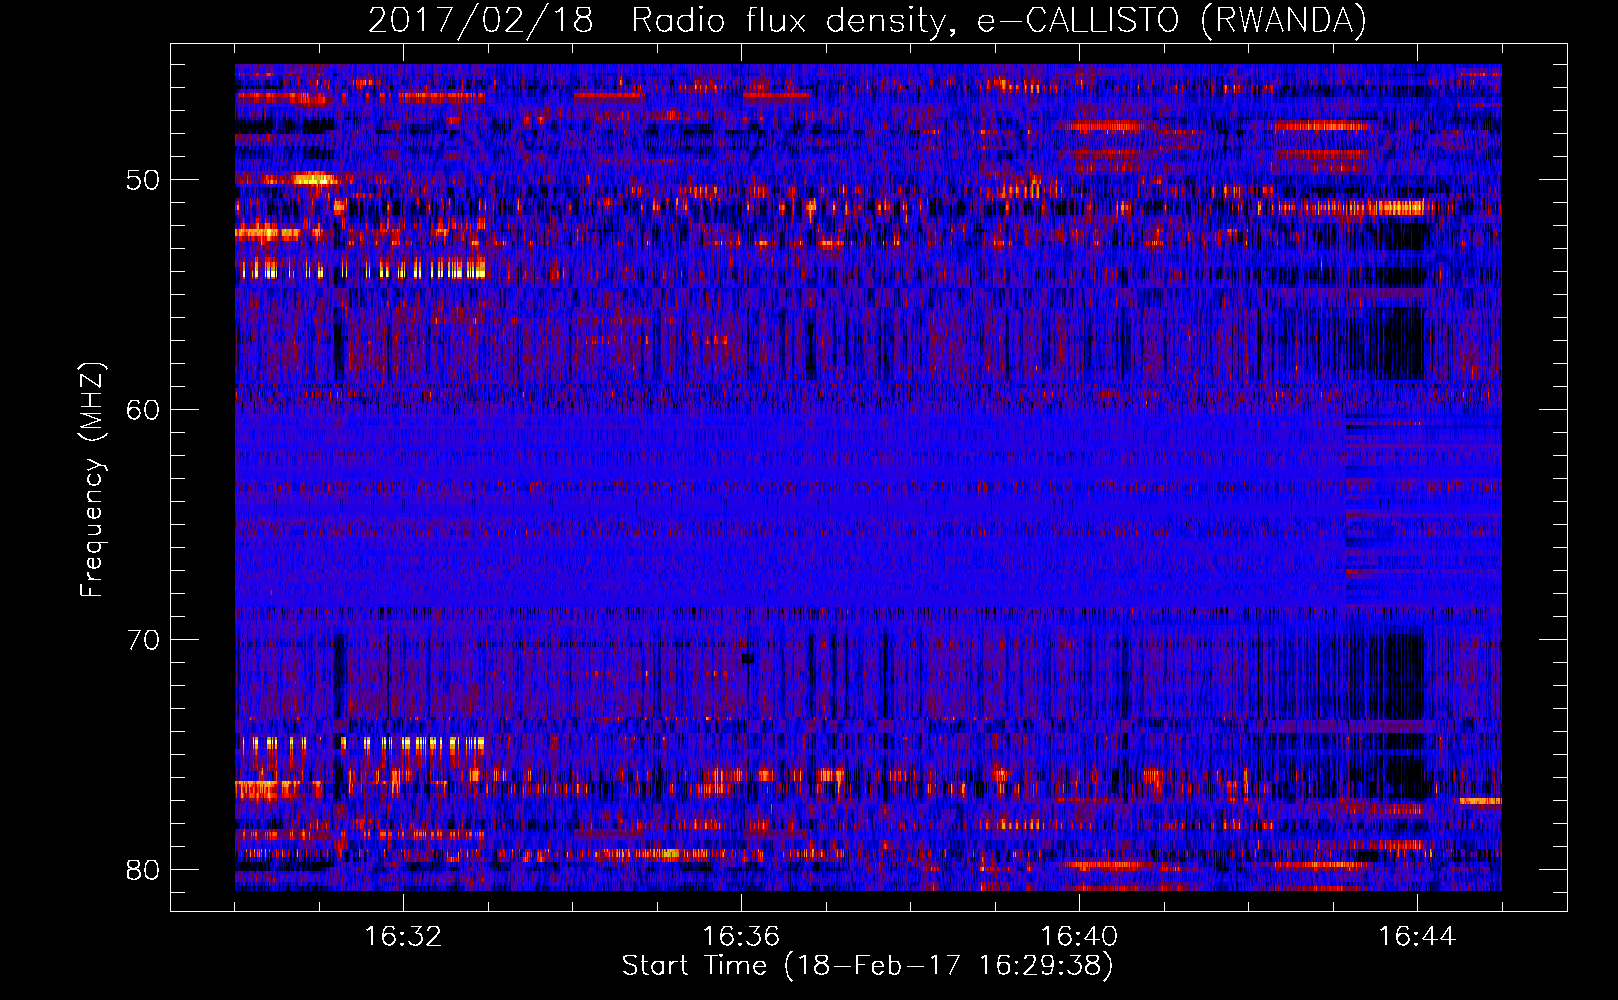Click the 50 frequency axis label
1618x1000 pixels.
coord(143,181)
